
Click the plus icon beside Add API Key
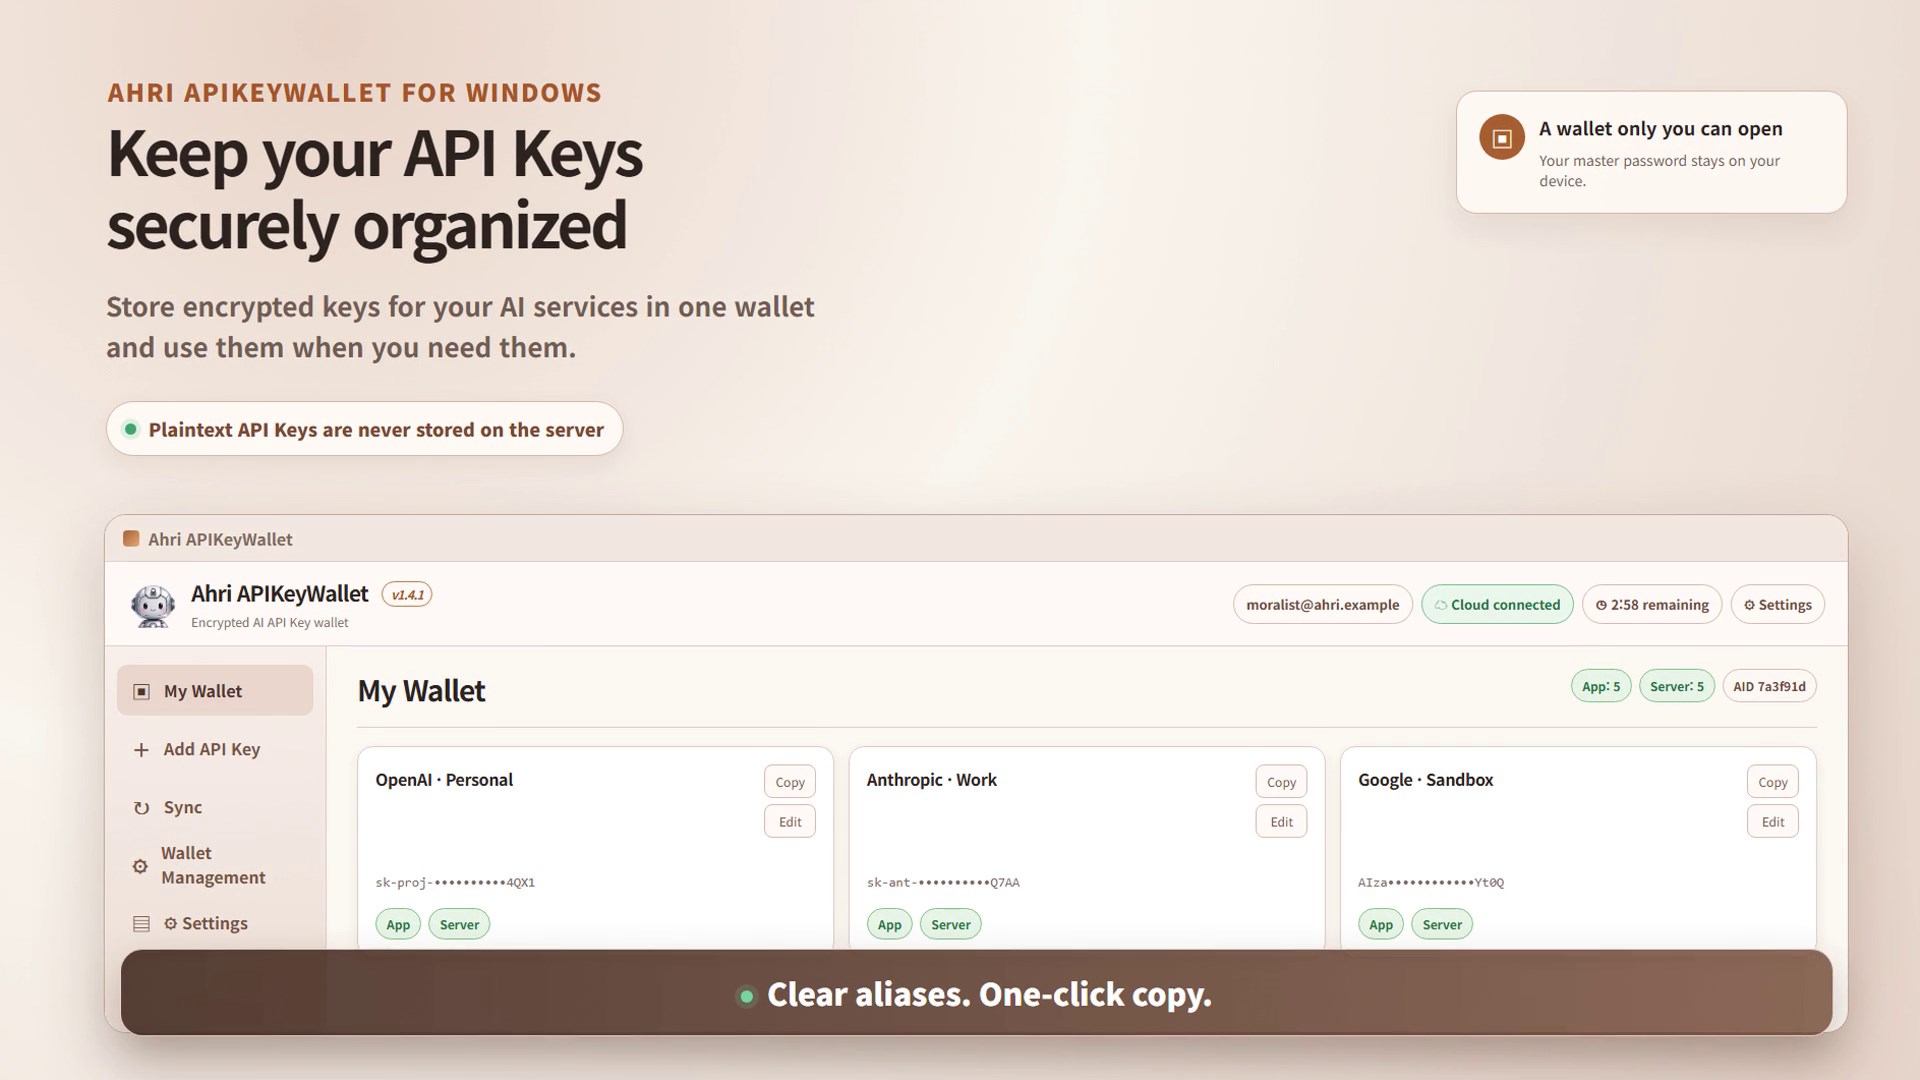(x=141, y=750)
